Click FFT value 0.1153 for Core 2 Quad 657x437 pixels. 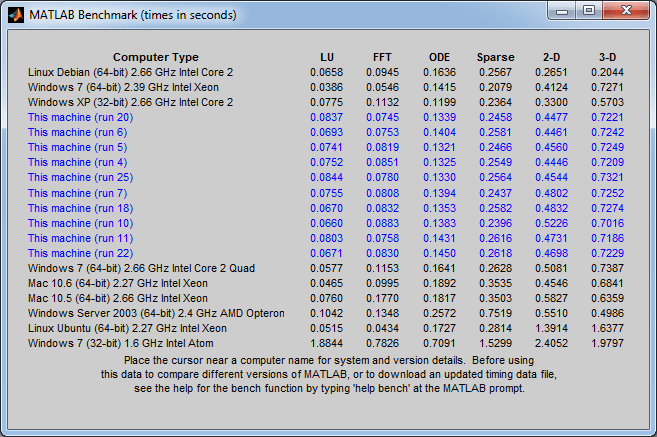click(383, 268)
